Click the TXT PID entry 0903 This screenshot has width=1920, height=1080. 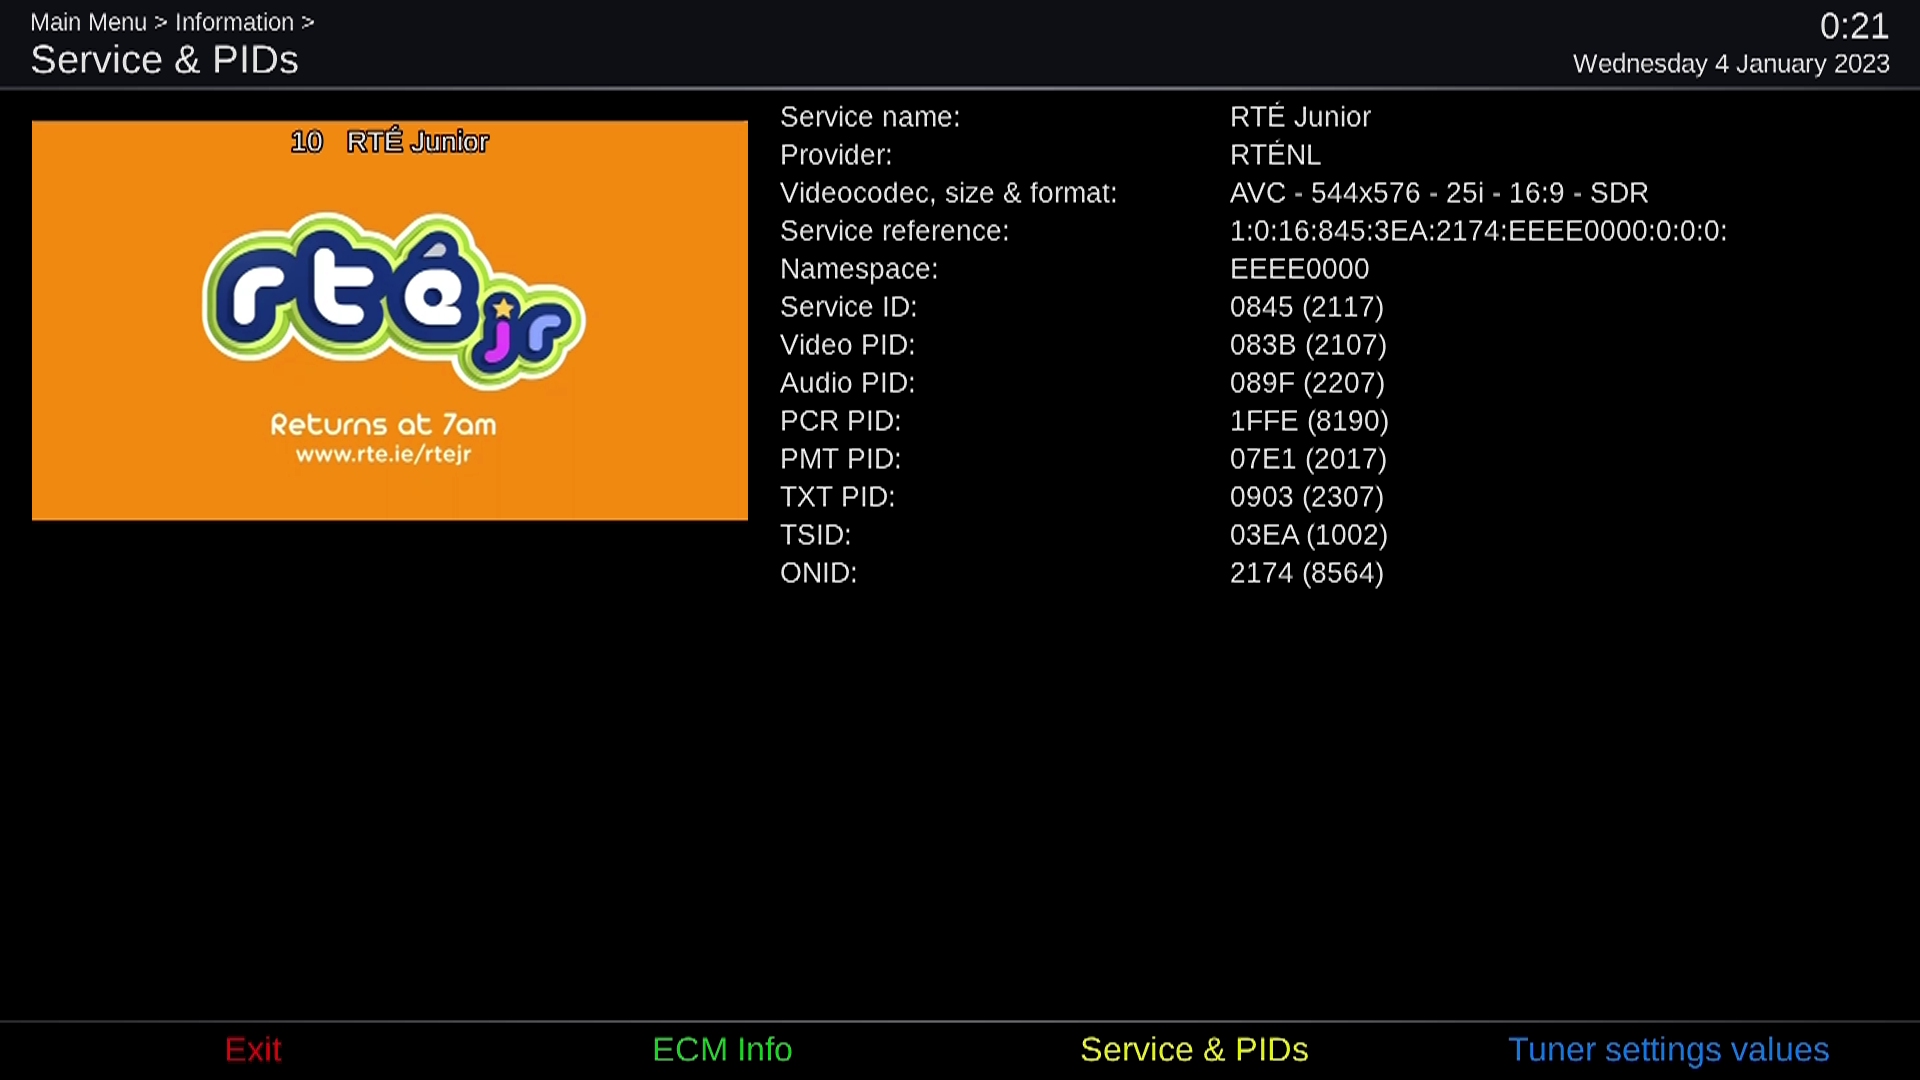pyautogui.click(x=1306, y=497)
